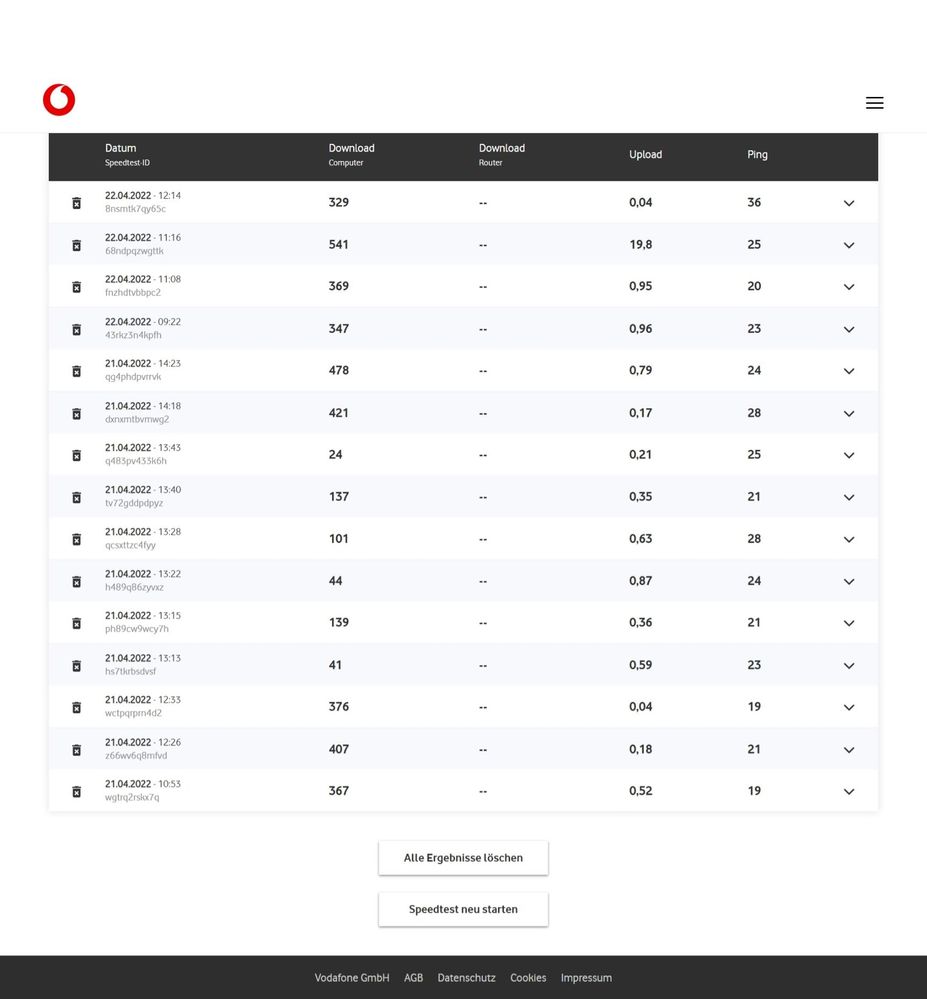This screenshot has width=927, height=999.
Task: Delete the entry z66wv6q8mfvd
Action: [76, 749]
